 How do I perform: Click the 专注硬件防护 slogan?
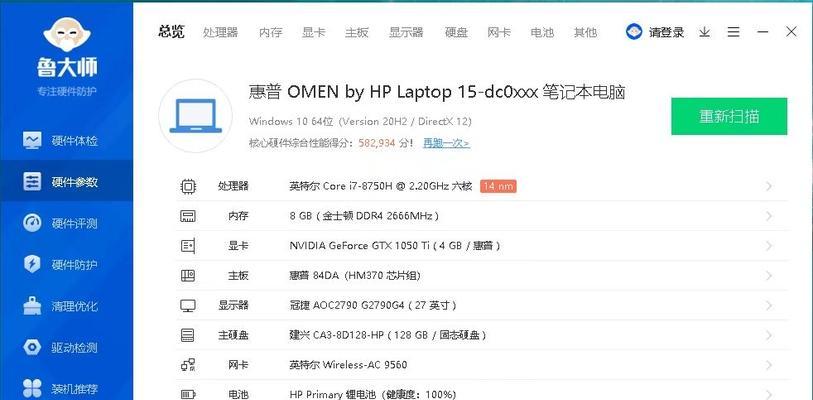(x=67, y=92)
